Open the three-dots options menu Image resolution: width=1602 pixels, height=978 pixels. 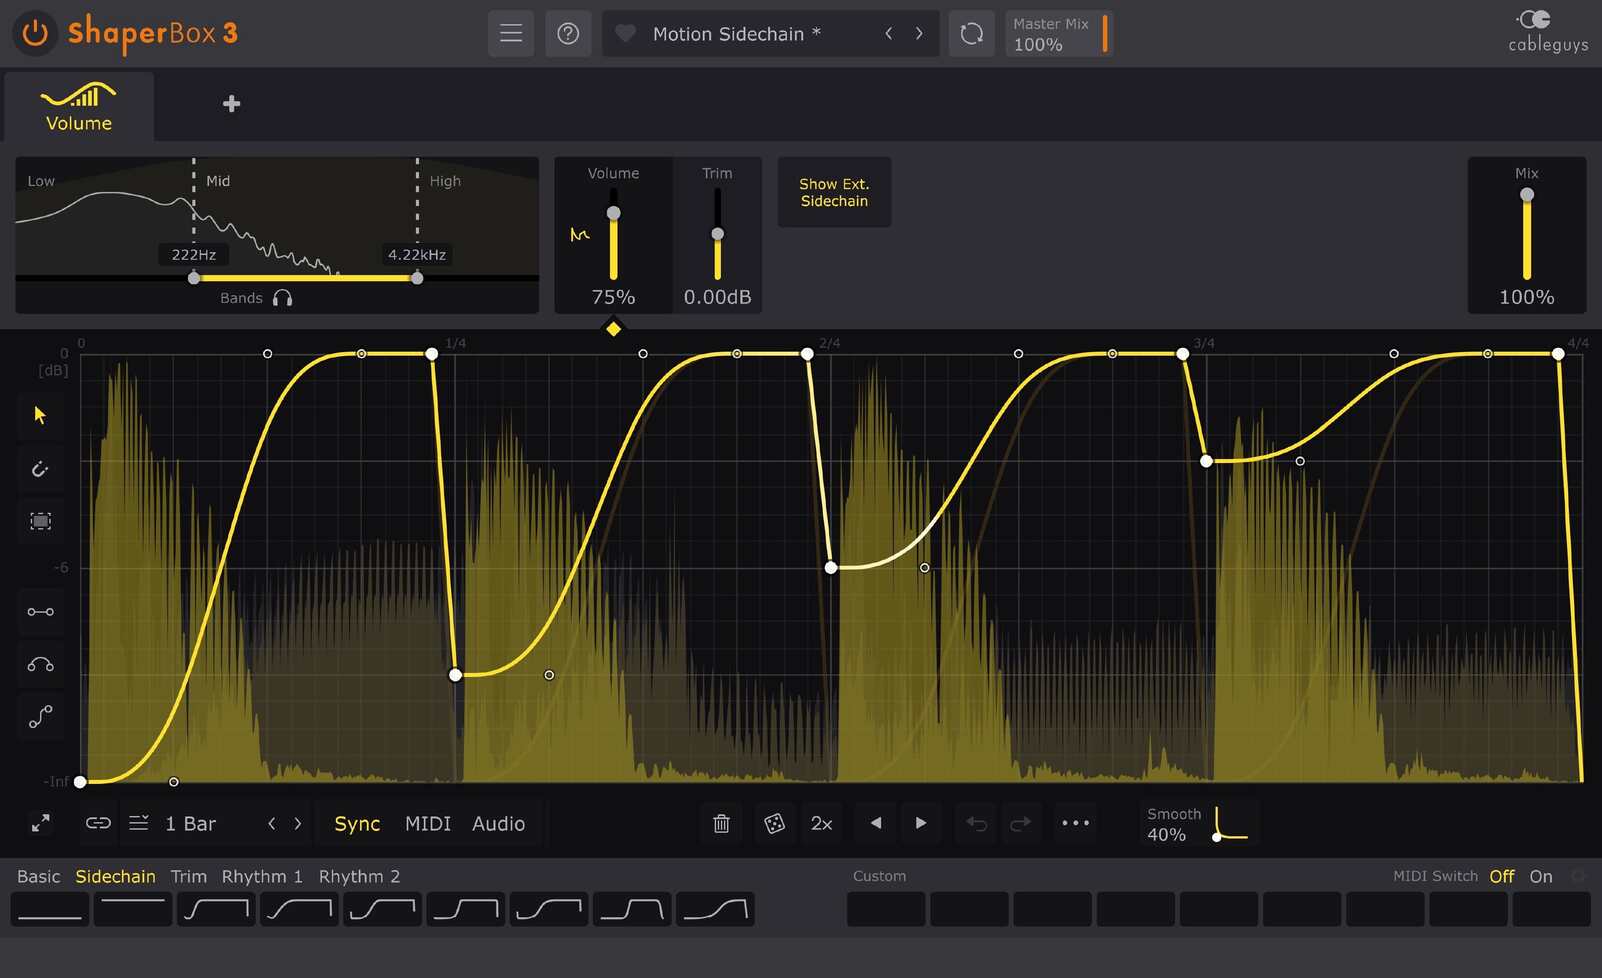(x=1076, y=823)
